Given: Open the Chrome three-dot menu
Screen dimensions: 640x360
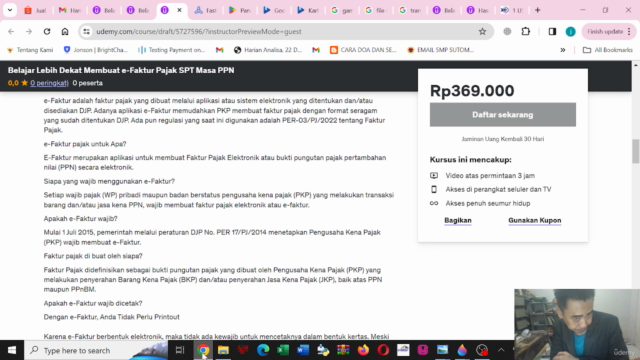Looking at the screenshot, I should [x=629, y=31].
